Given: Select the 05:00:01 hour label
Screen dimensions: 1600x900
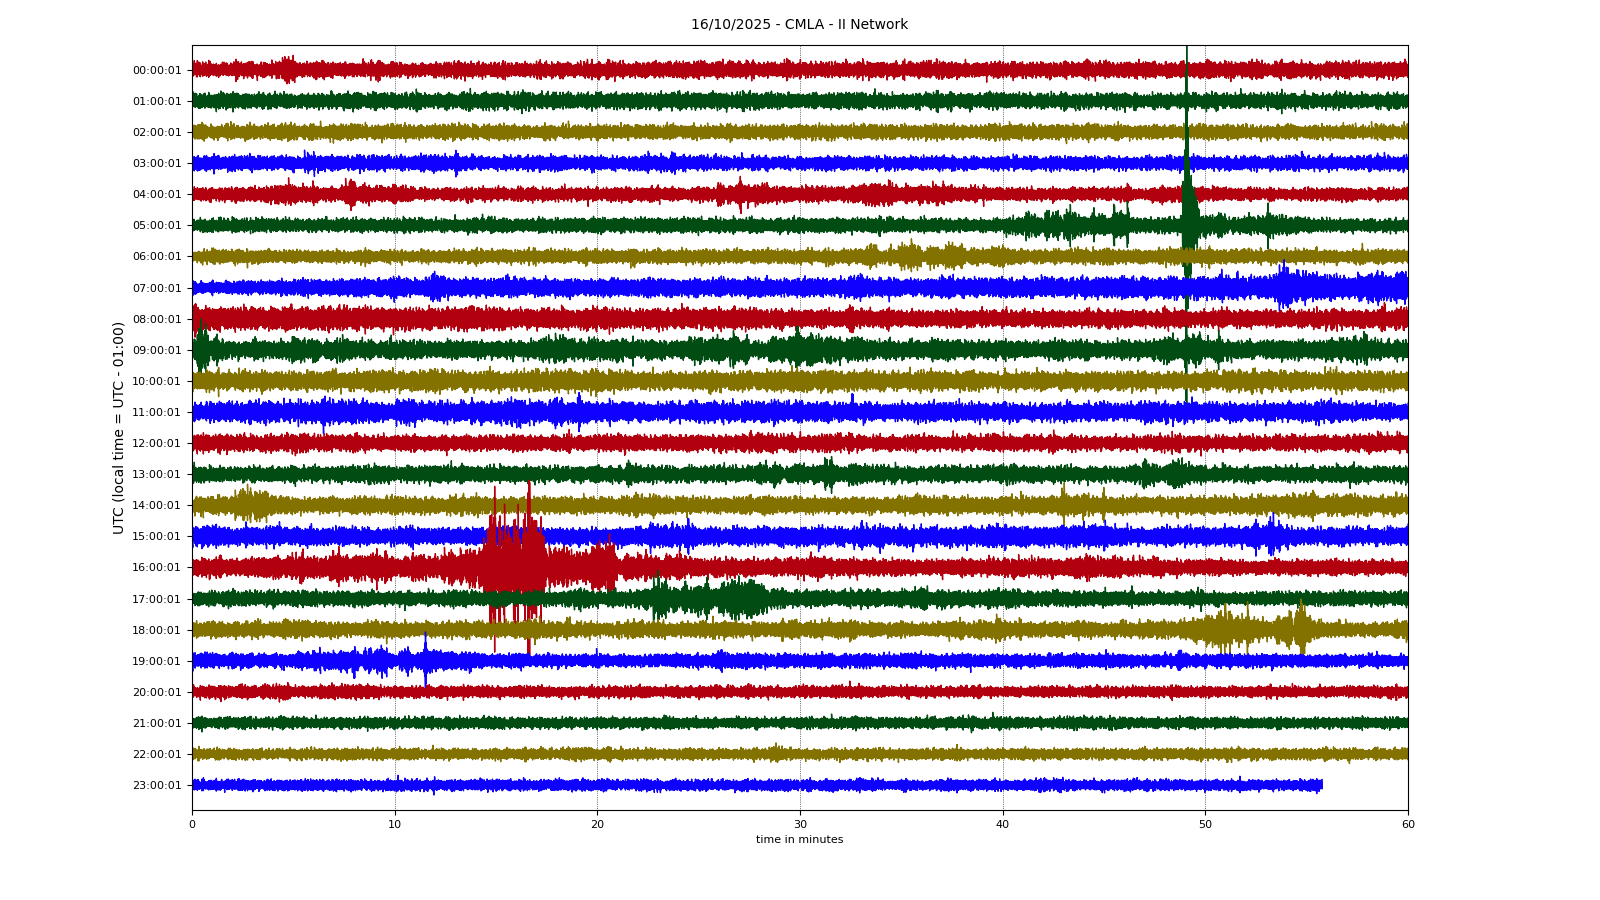Looking at the screenshot, I should pyautogui.click(x=157, y=226).
